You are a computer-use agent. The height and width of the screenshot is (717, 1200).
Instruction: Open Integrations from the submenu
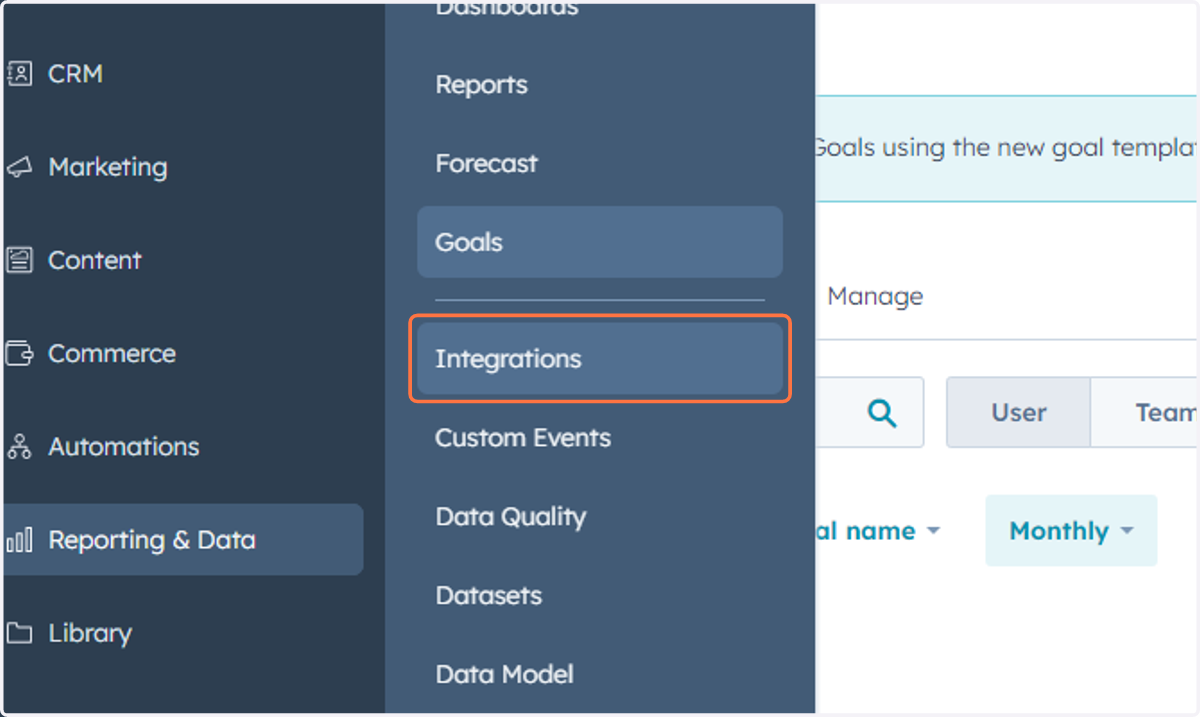coord(600,359)
